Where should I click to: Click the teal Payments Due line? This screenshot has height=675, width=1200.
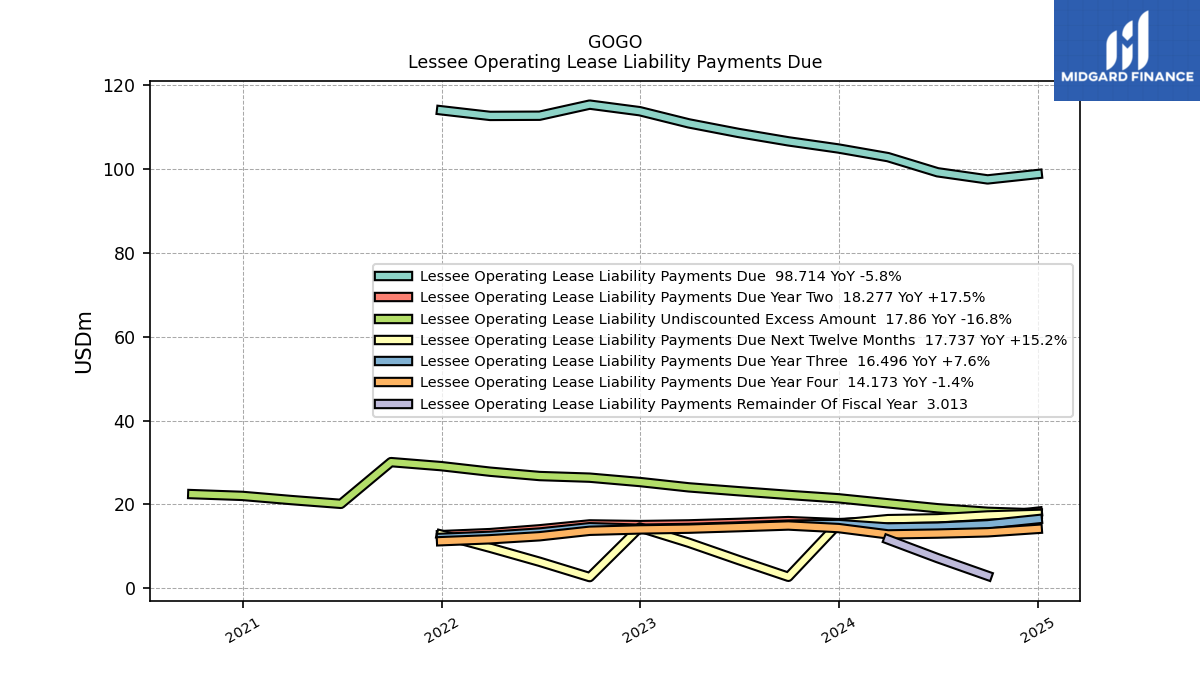tap(739, 133)
